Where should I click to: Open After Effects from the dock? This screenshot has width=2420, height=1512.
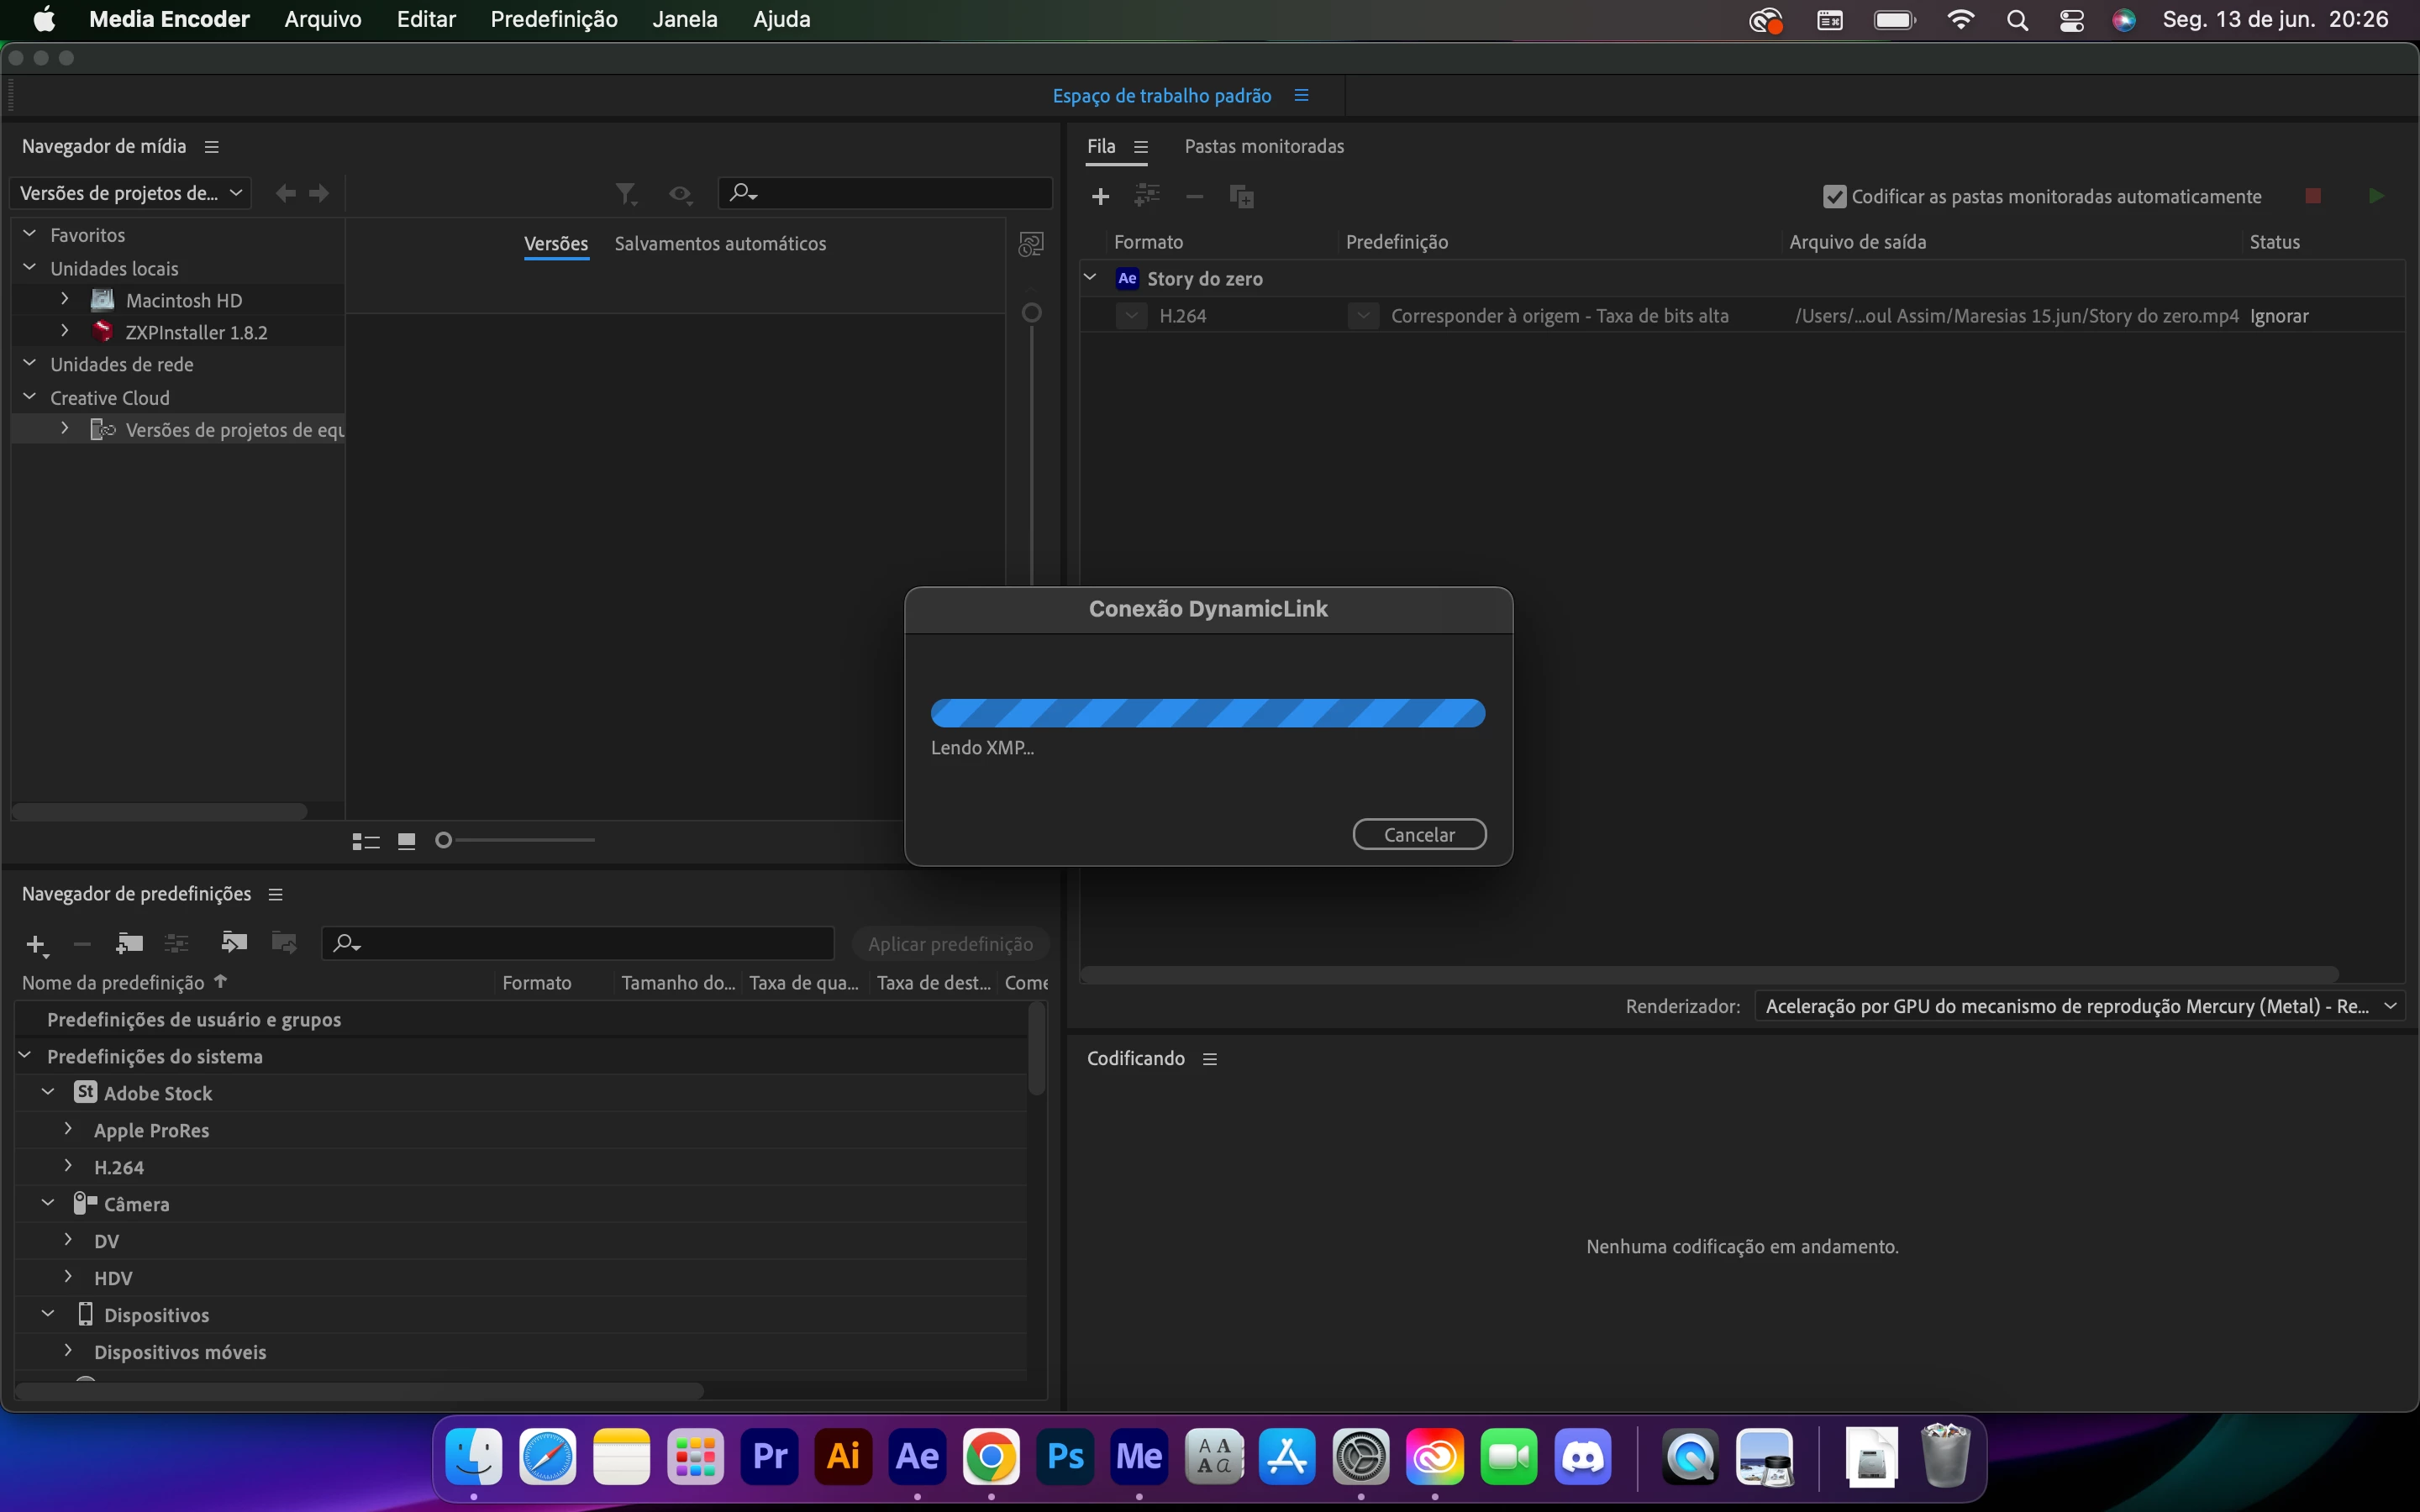click(x=917, y=1456)
